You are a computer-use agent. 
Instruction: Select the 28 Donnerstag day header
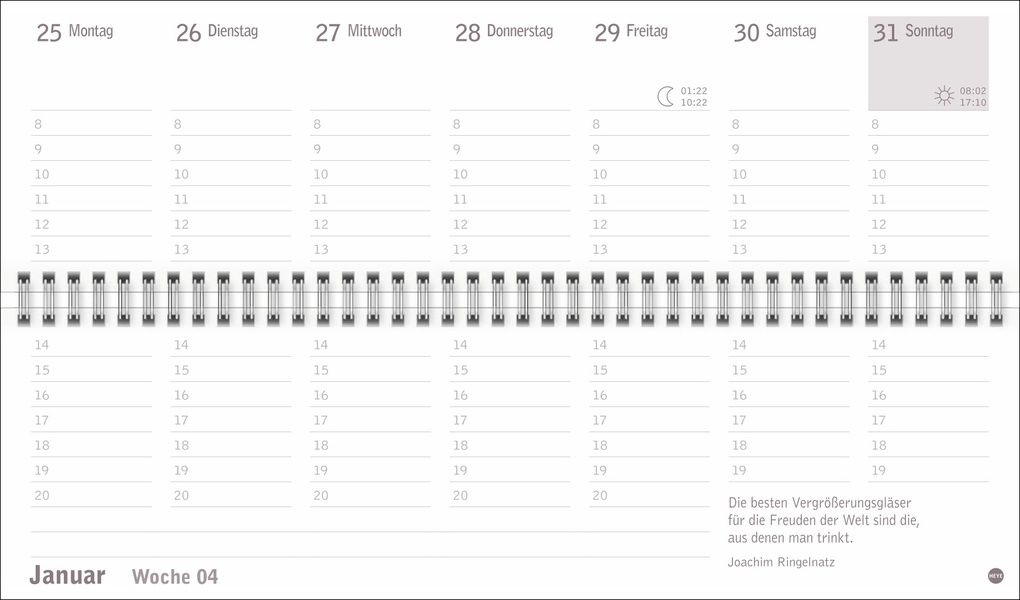503,32
